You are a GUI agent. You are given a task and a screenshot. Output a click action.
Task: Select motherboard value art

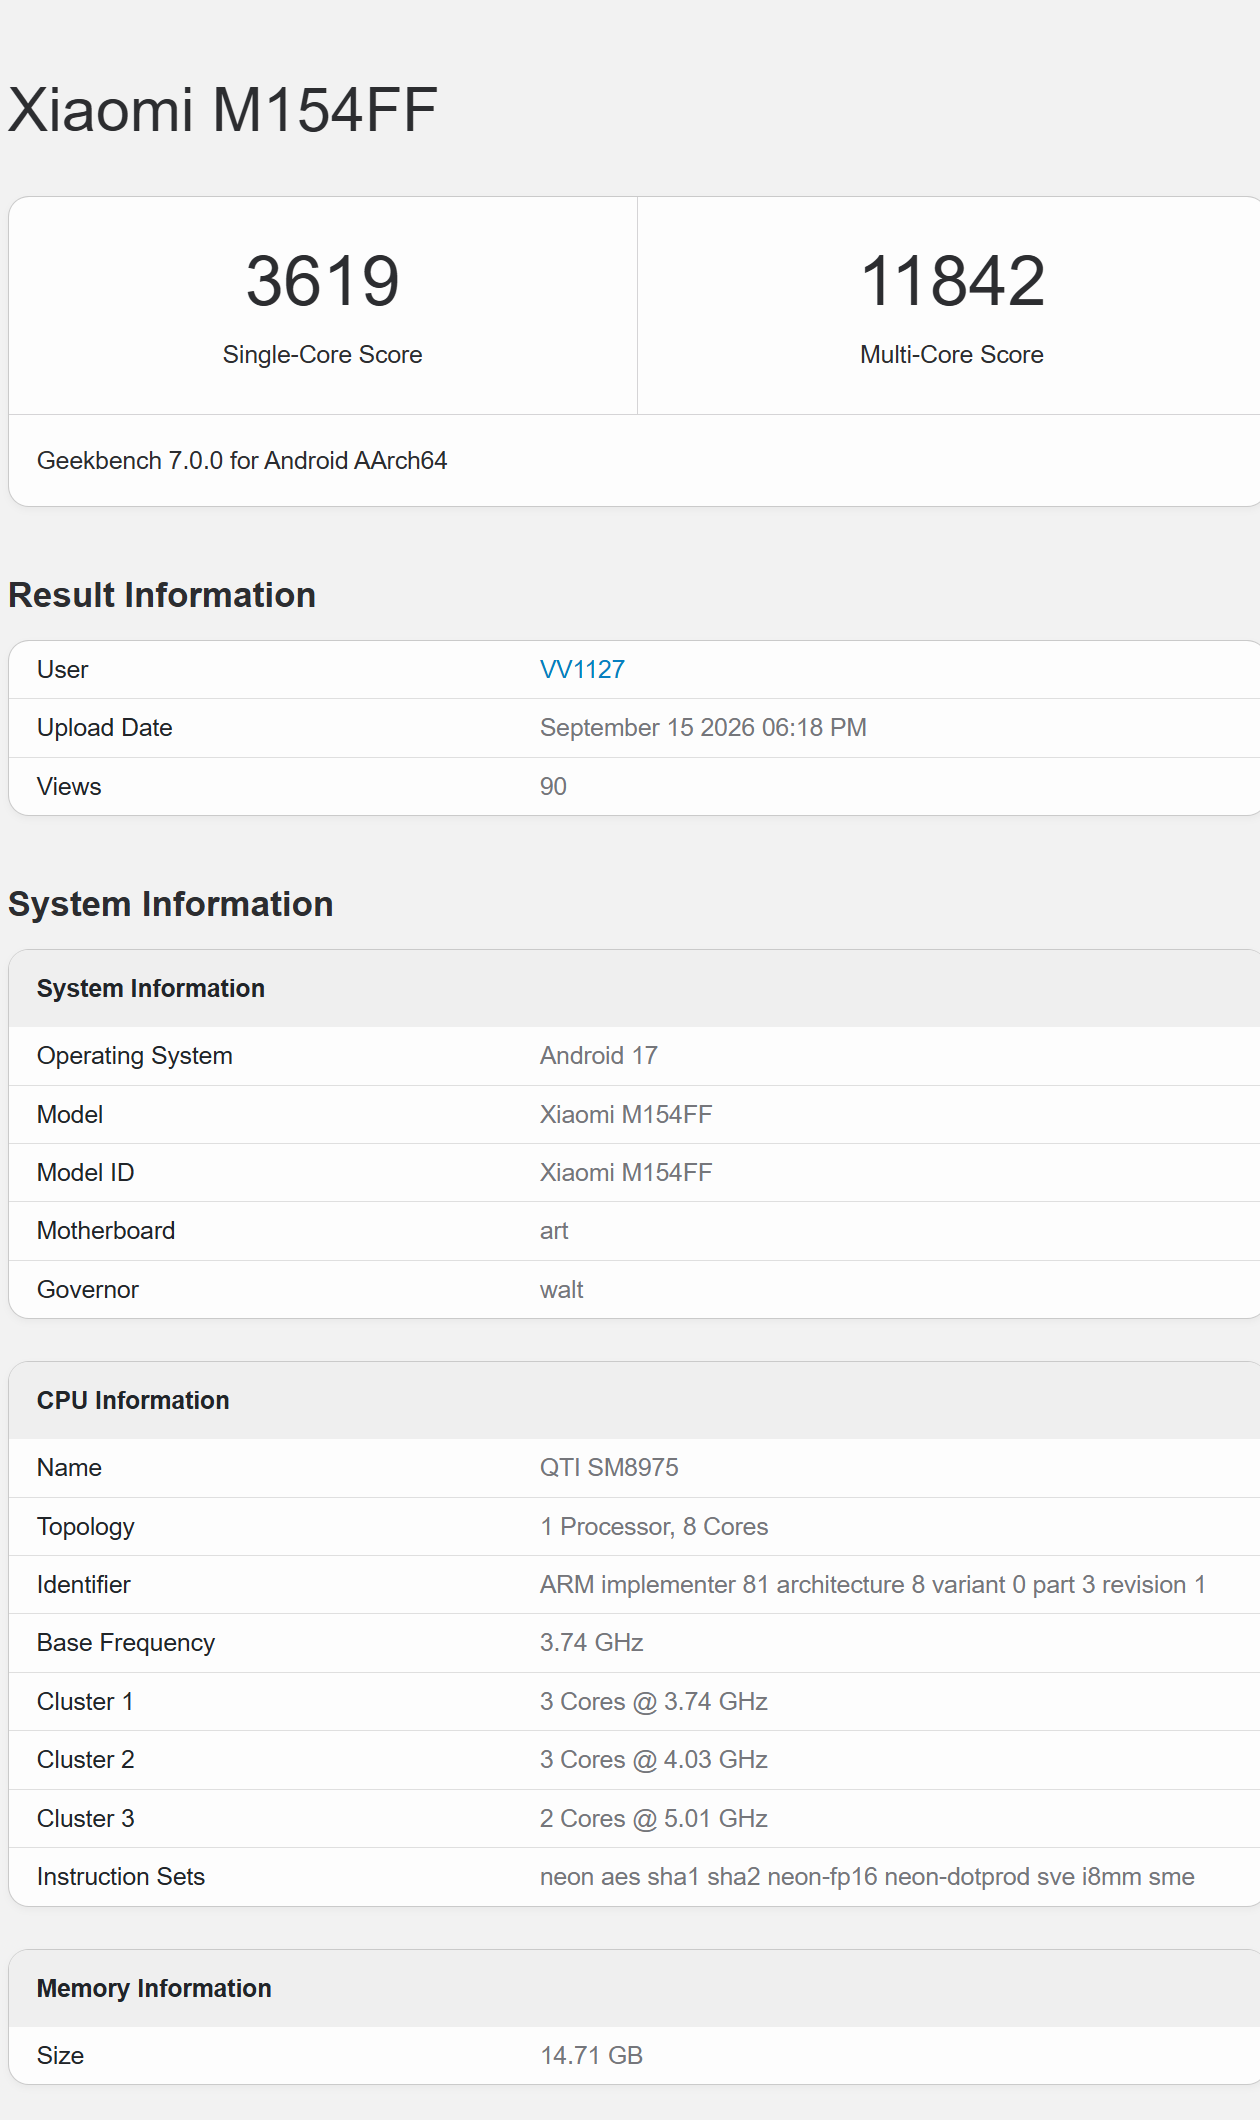554,1230
